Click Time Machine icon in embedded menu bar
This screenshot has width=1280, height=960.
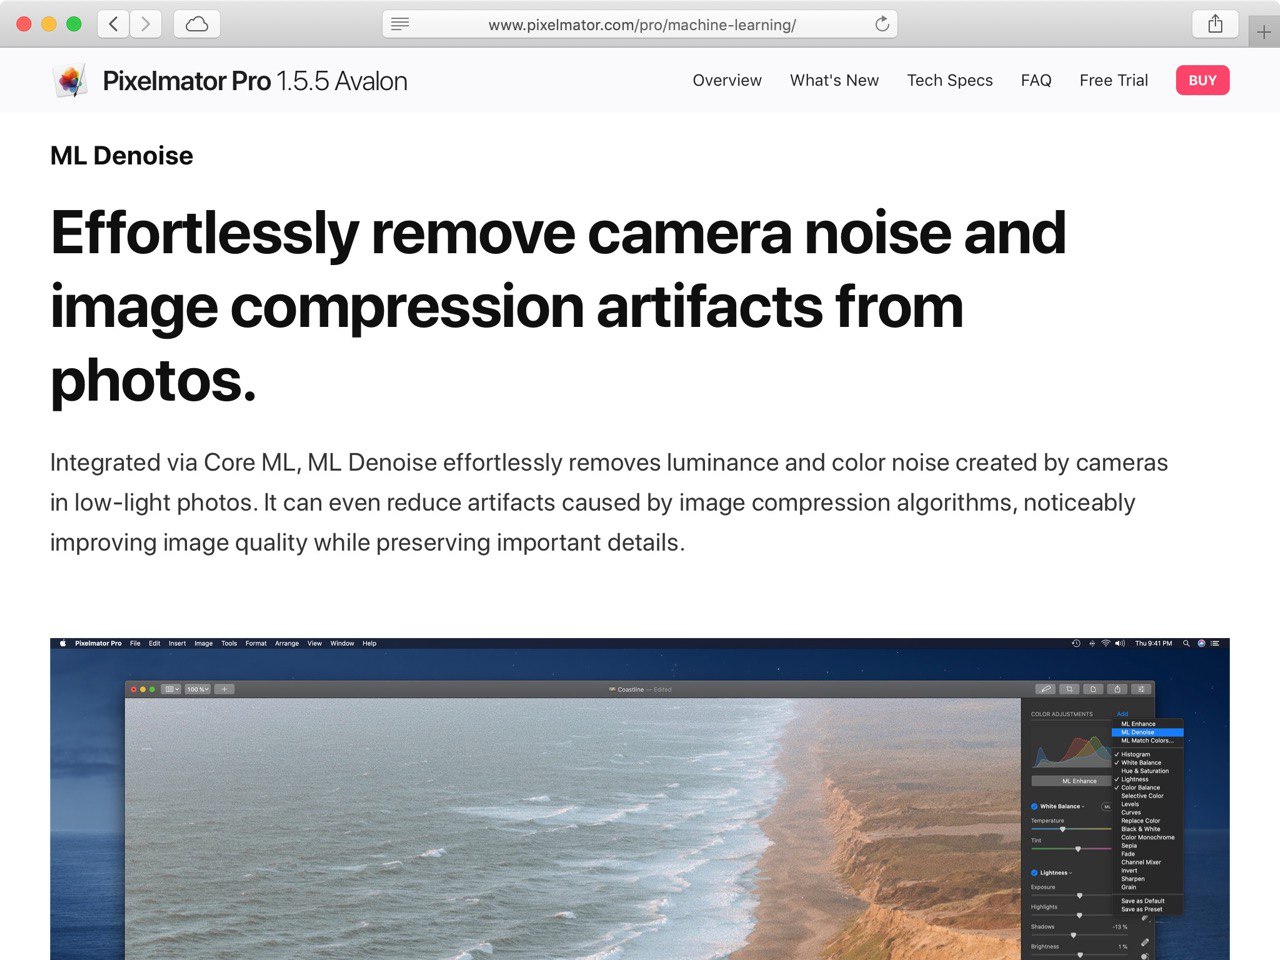point(1076,644)
